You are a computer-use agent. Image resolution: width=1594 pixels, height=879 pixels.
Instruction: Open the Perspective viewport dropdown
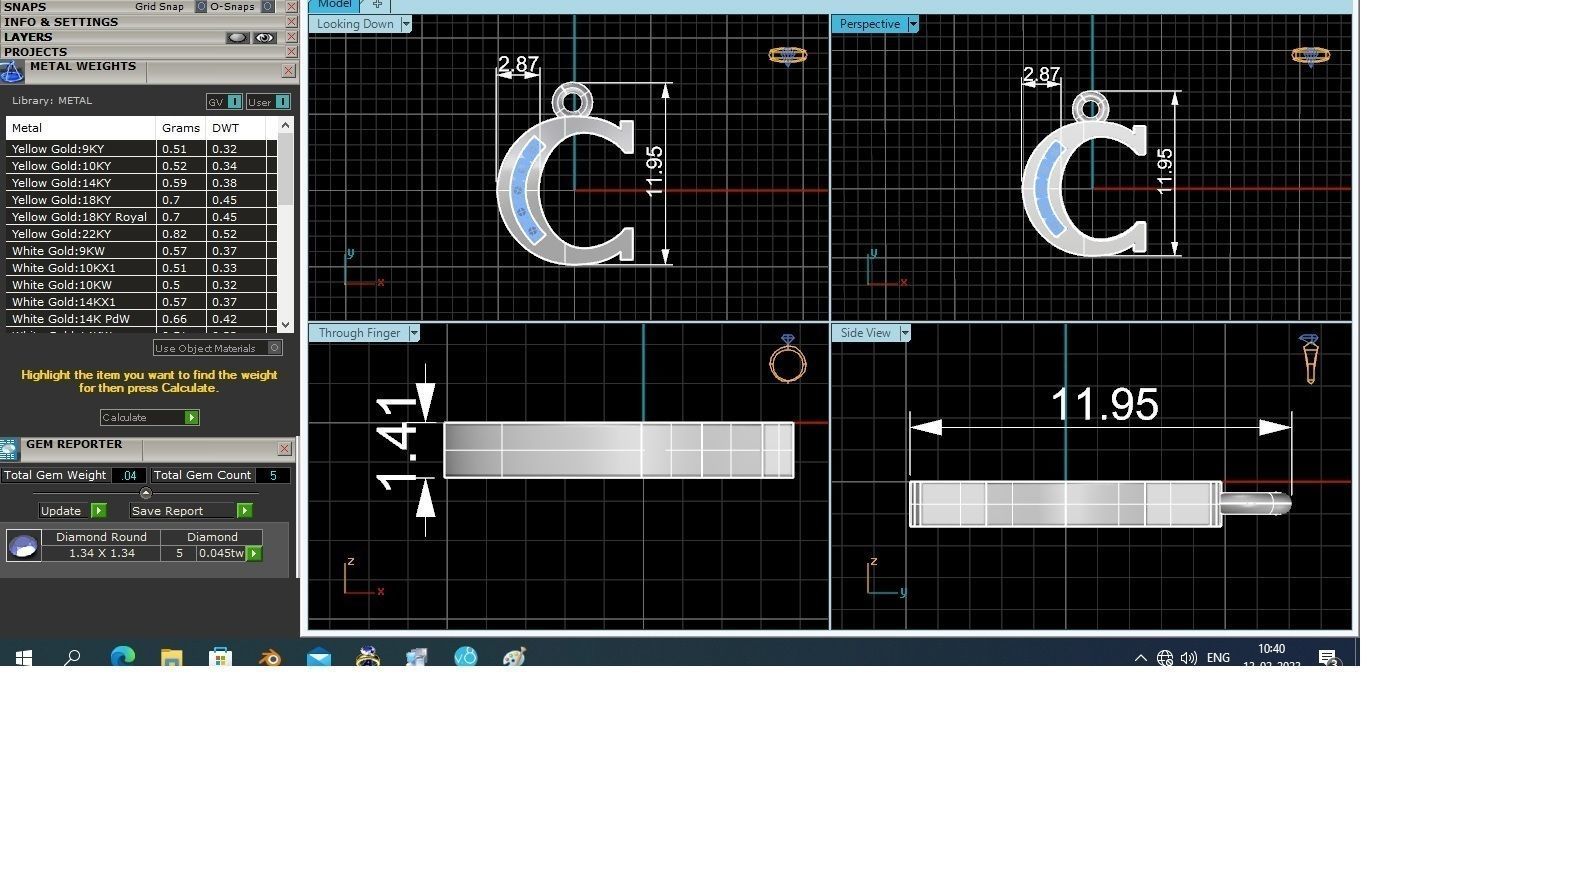tap(913, 24)
